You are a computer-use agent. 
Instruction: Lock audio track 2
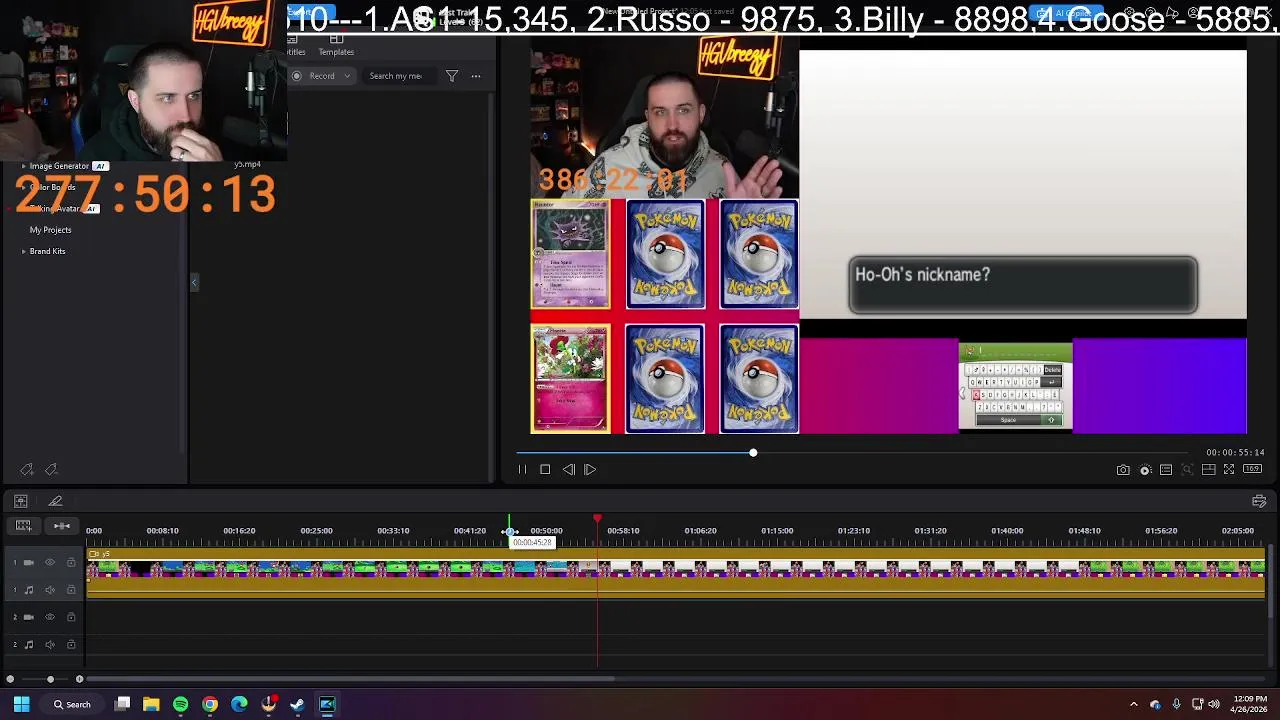(x=71, y=645)
